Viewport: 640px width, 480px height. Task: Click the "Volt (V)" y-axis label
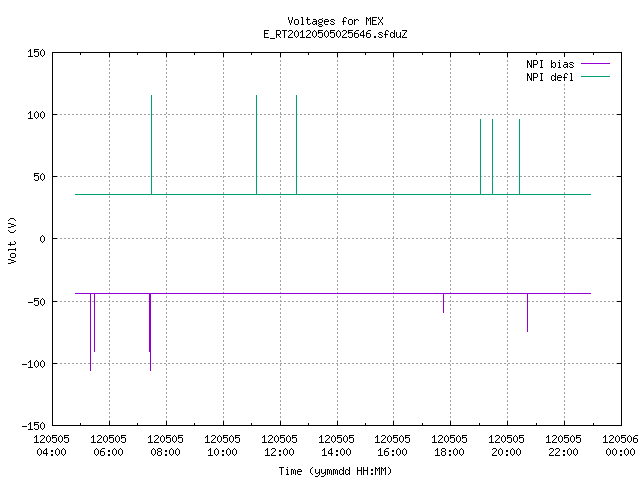[12, 240]
